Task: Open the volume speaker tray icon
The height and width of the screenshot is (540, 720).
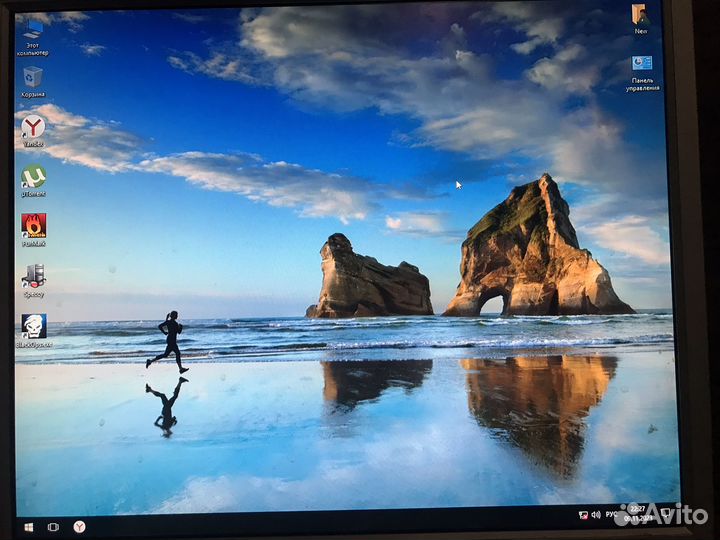Action: click(x=595, y=515)
